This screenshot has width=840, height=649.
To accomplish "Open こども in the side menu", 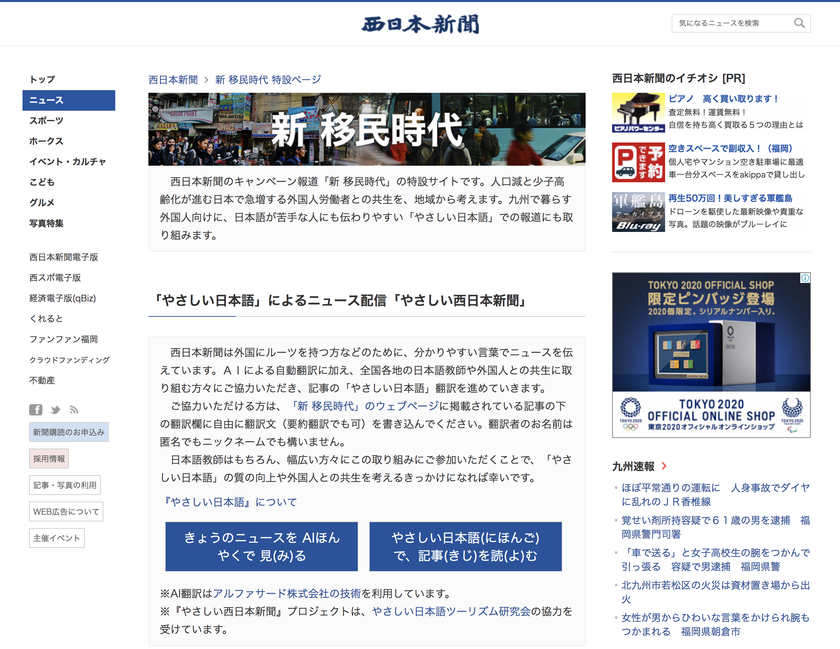I will click(42, 182).
